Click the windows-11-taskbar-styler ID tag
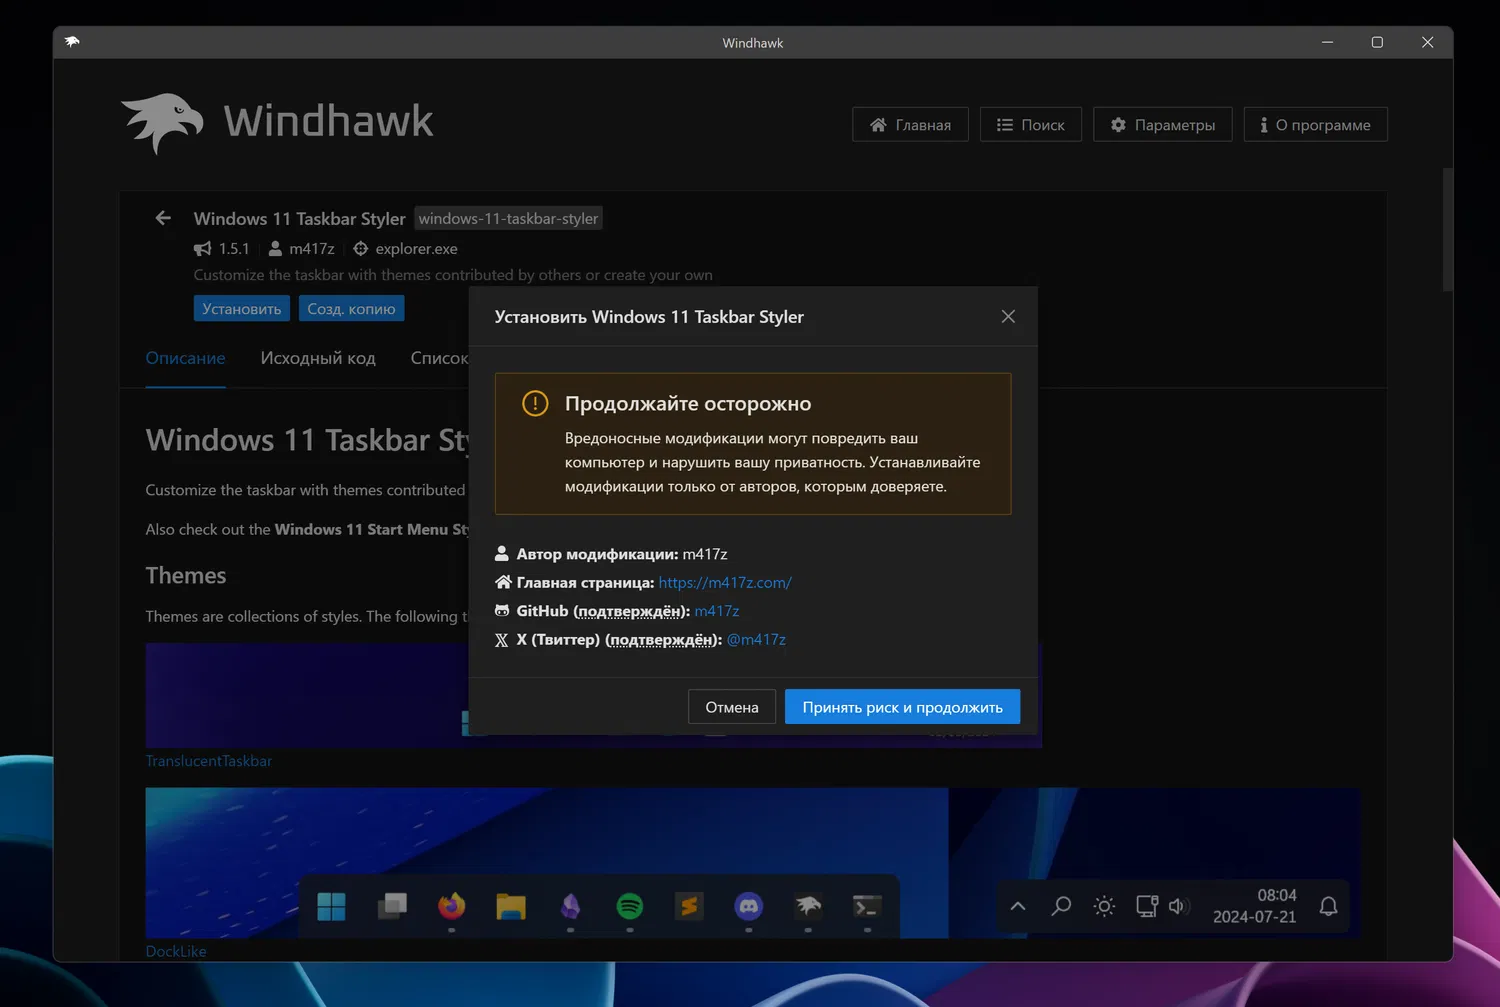The image size is (1500, 1007). pos(508,219)
